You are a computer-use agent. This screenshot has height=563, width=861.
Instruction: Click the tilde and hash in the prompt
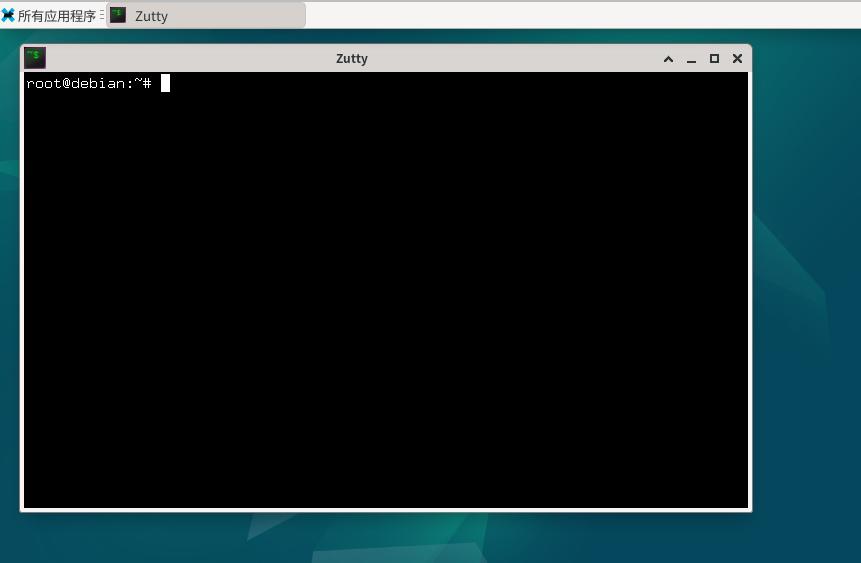pos(143,83)
